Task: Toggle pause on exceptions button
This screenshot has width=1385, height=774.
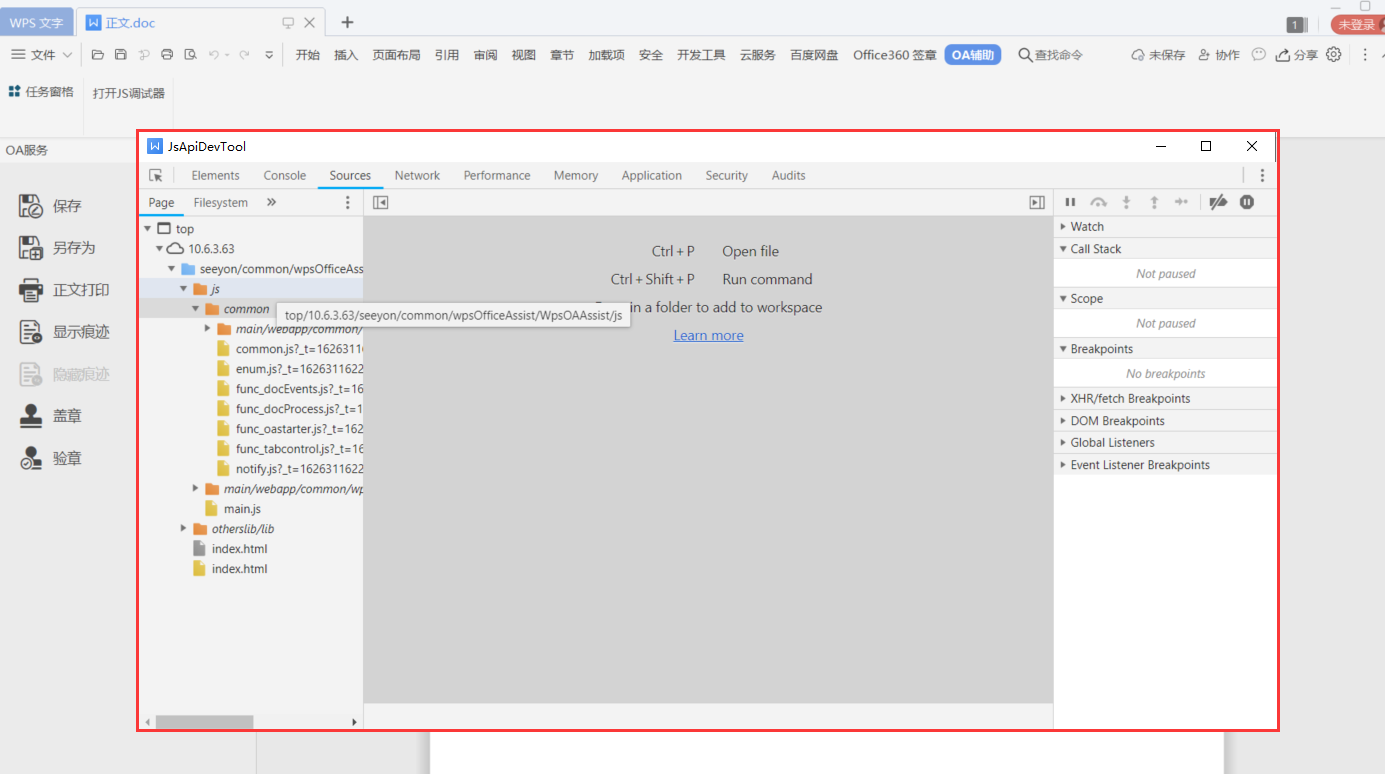Action: [x=1247, y=202]
